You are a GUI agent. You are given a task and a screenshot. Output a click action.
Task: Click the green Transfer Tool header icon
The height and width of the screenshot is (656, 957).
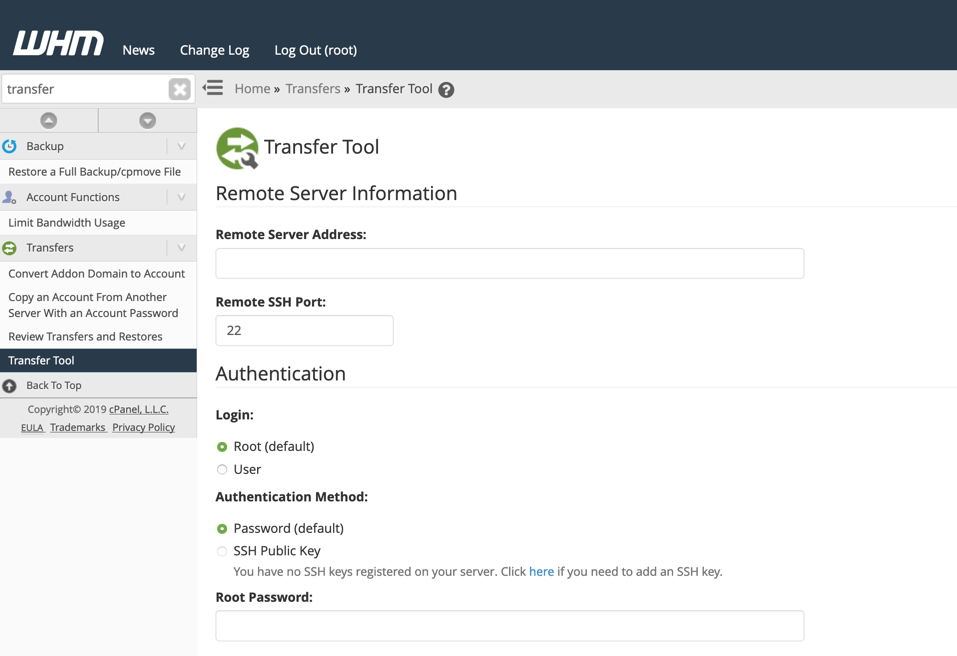(x=237, y=148)
